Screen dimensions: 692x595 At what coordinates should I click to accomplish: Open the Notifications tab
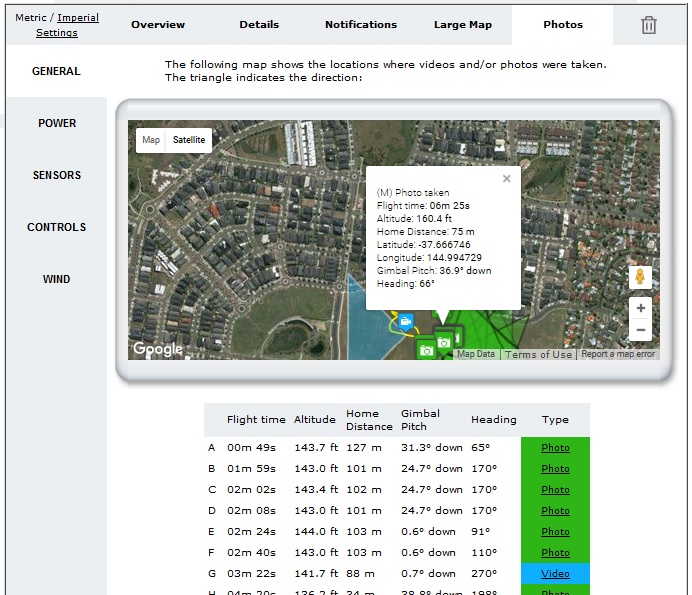coord(361,25)
